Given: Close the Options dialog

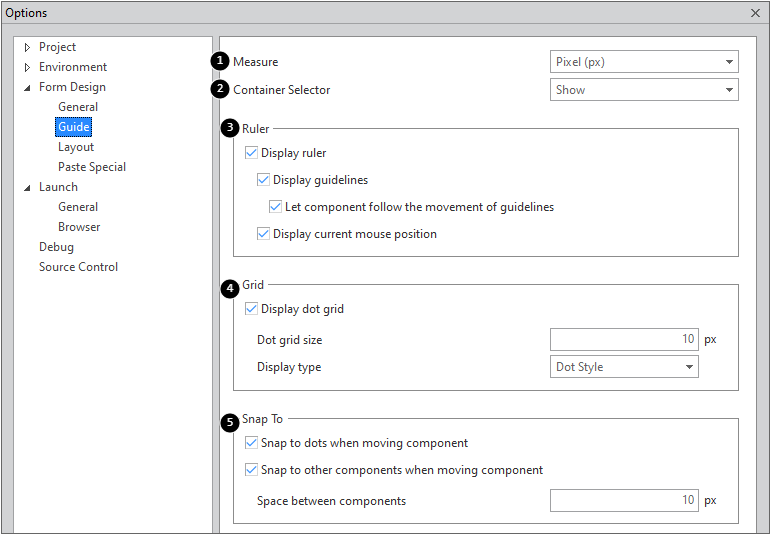Looking at the screenshot, I should pos(755,13).
